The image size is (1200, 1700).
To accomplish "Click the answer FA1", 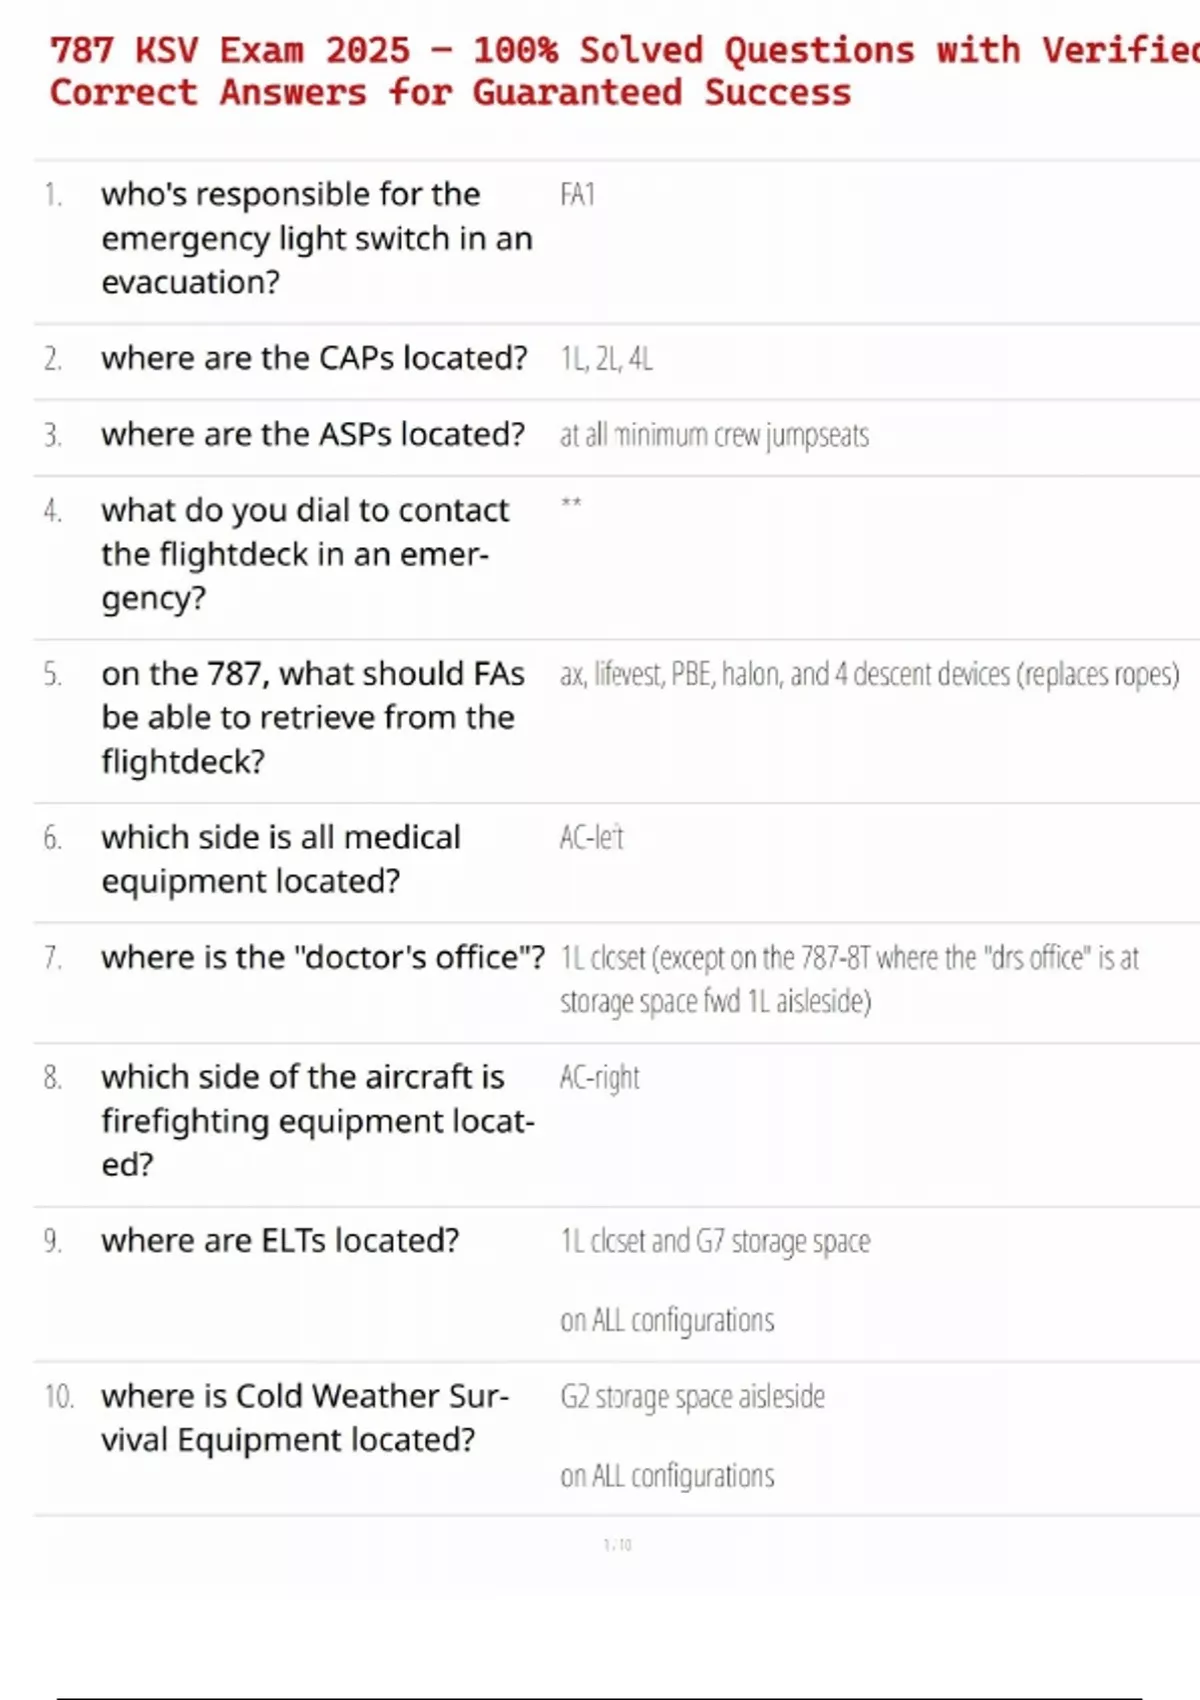I will tap(578, 194).
